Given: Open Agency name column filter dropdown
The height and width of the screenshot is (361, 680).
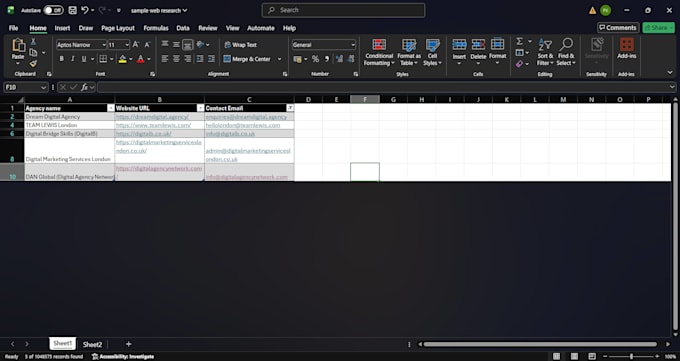Looking at the screenshot, I should [x=111, y=108].
